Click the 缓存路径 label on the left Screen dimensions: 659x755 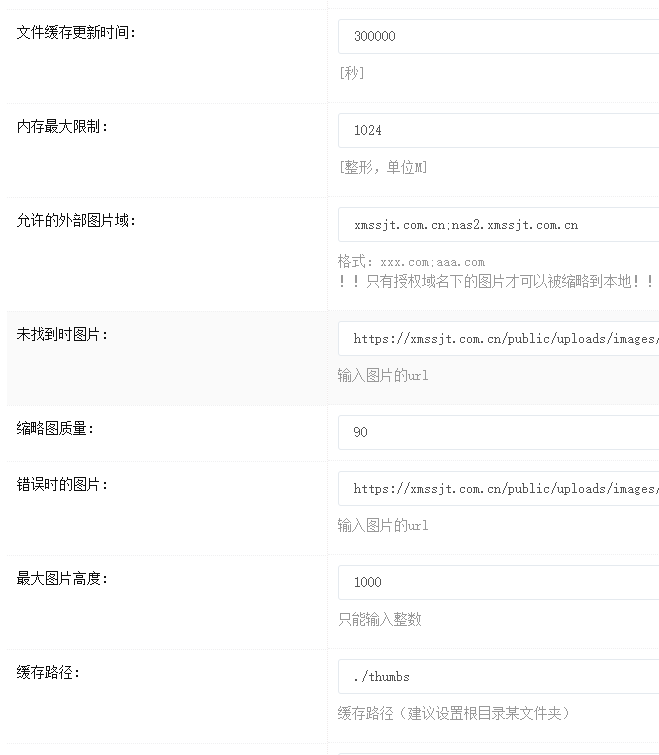[48, 673]
